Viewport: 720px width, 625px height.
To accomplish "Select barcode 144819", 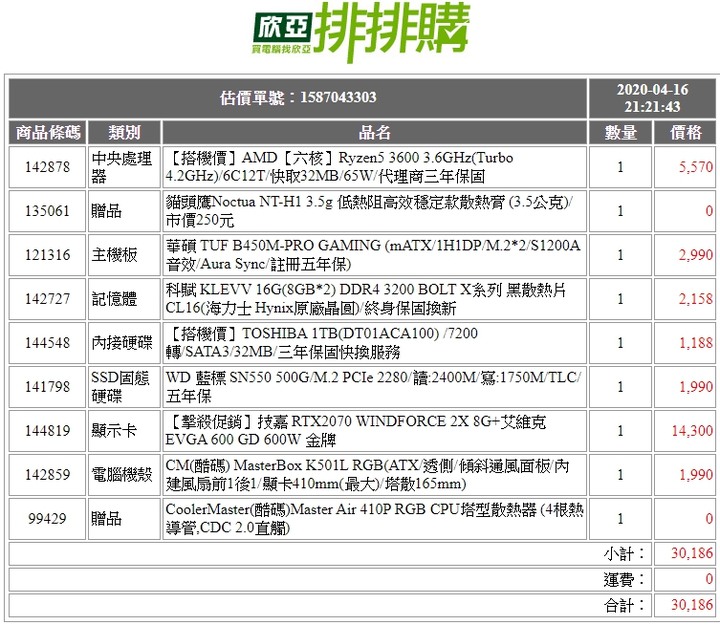I will [x=48, y=431].
